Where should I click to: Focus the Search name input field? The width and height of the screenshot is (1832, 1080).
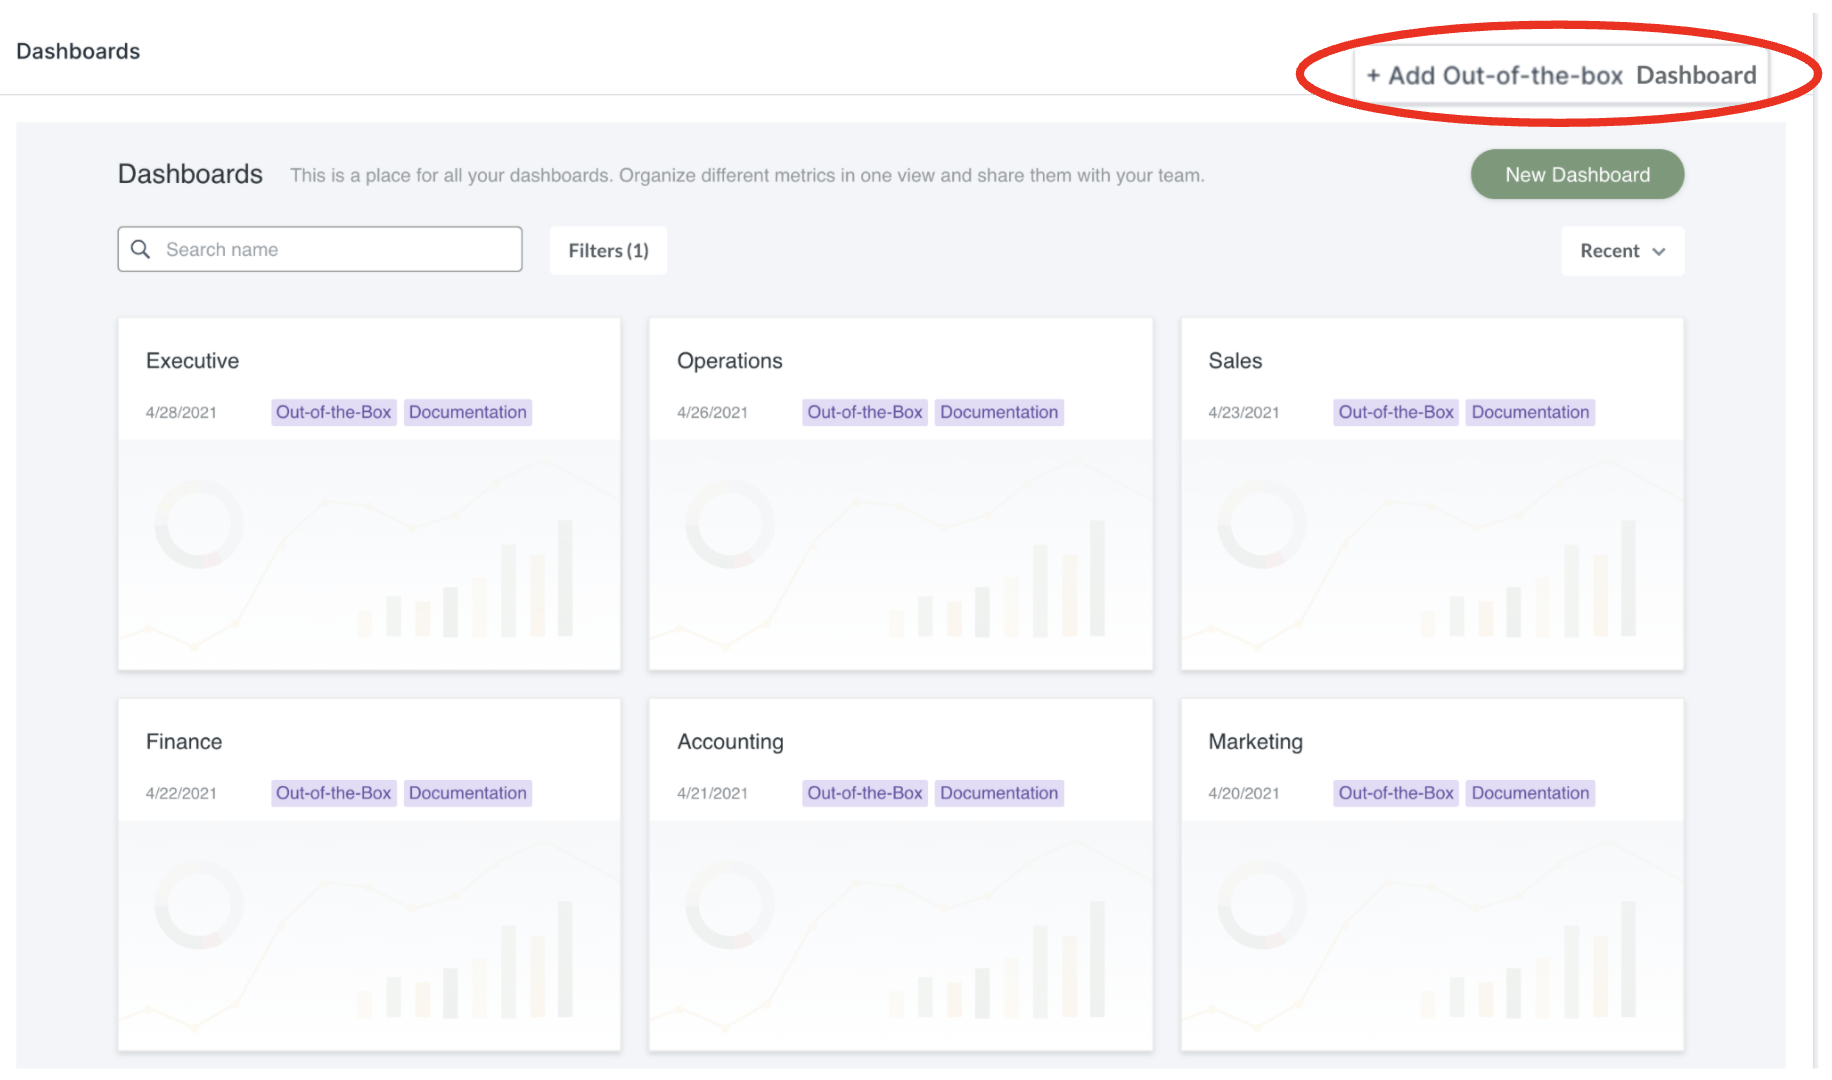pos(338,249)
